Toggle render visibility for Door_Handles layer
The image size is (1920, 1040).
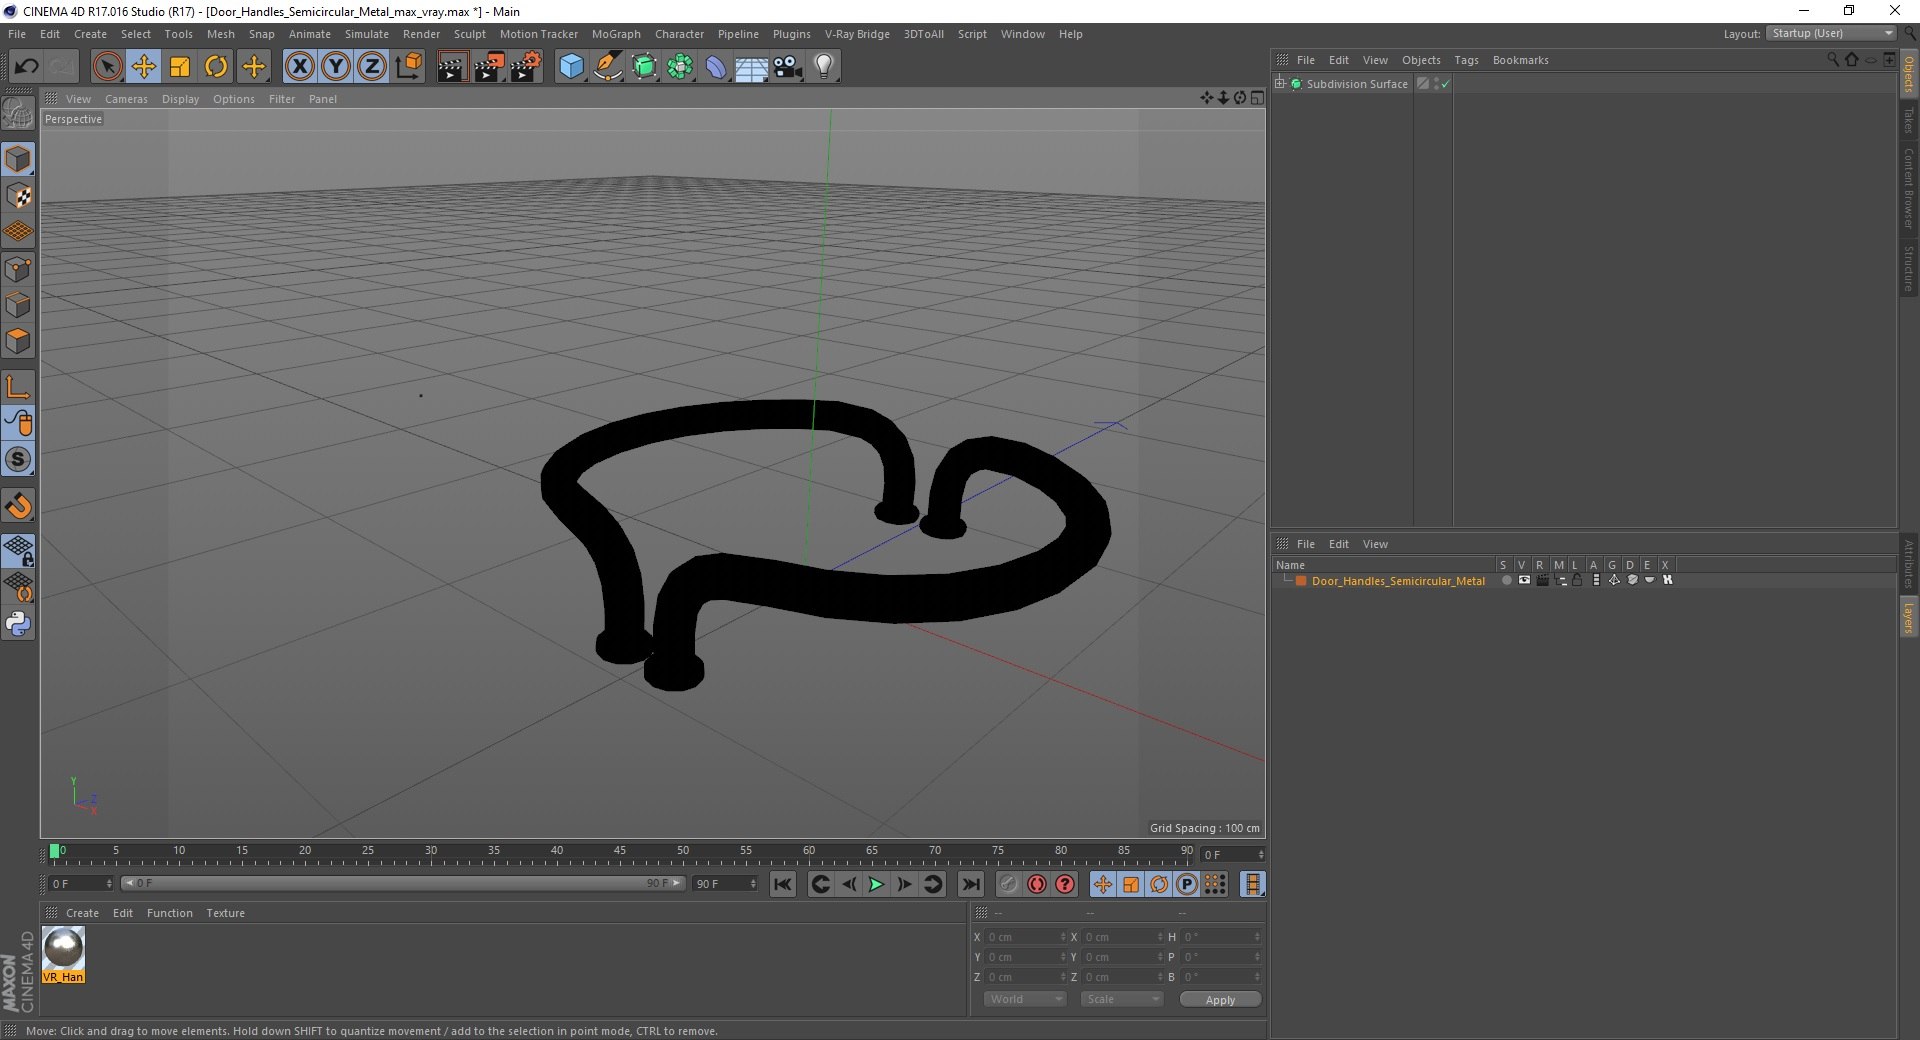[1542, 580]
